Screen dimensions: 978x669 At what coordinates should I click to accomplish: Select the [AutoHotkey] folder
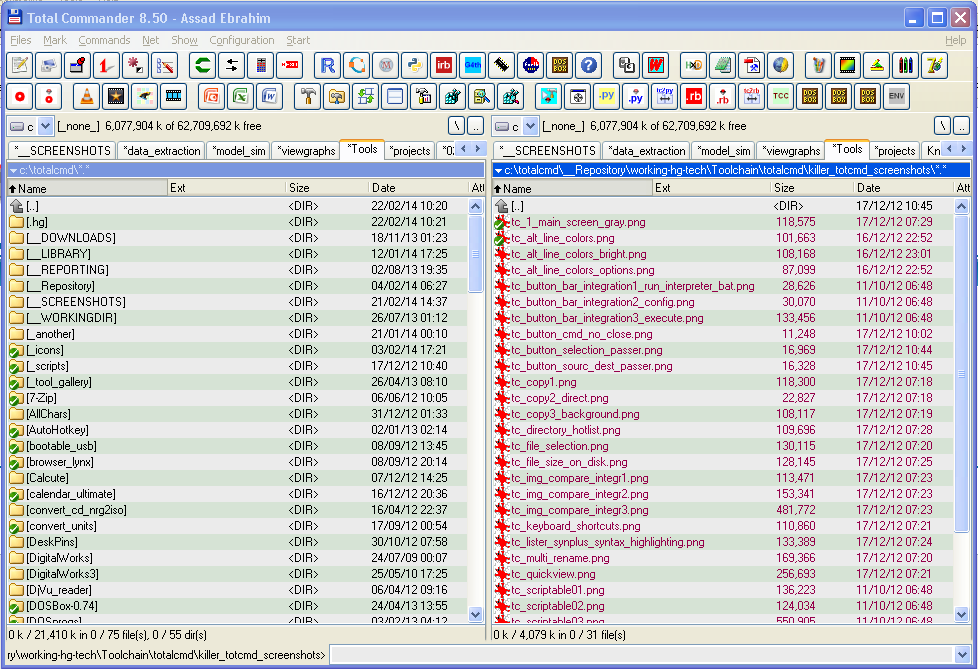(238, 430)
